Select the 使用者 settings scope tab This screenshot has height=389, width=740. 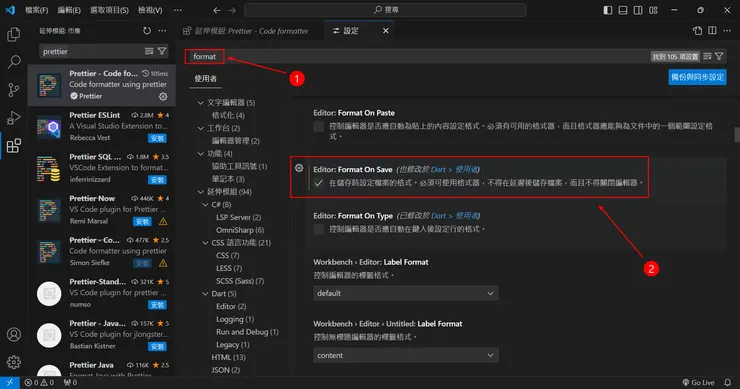pyautogui.click(x=206, y=79)
